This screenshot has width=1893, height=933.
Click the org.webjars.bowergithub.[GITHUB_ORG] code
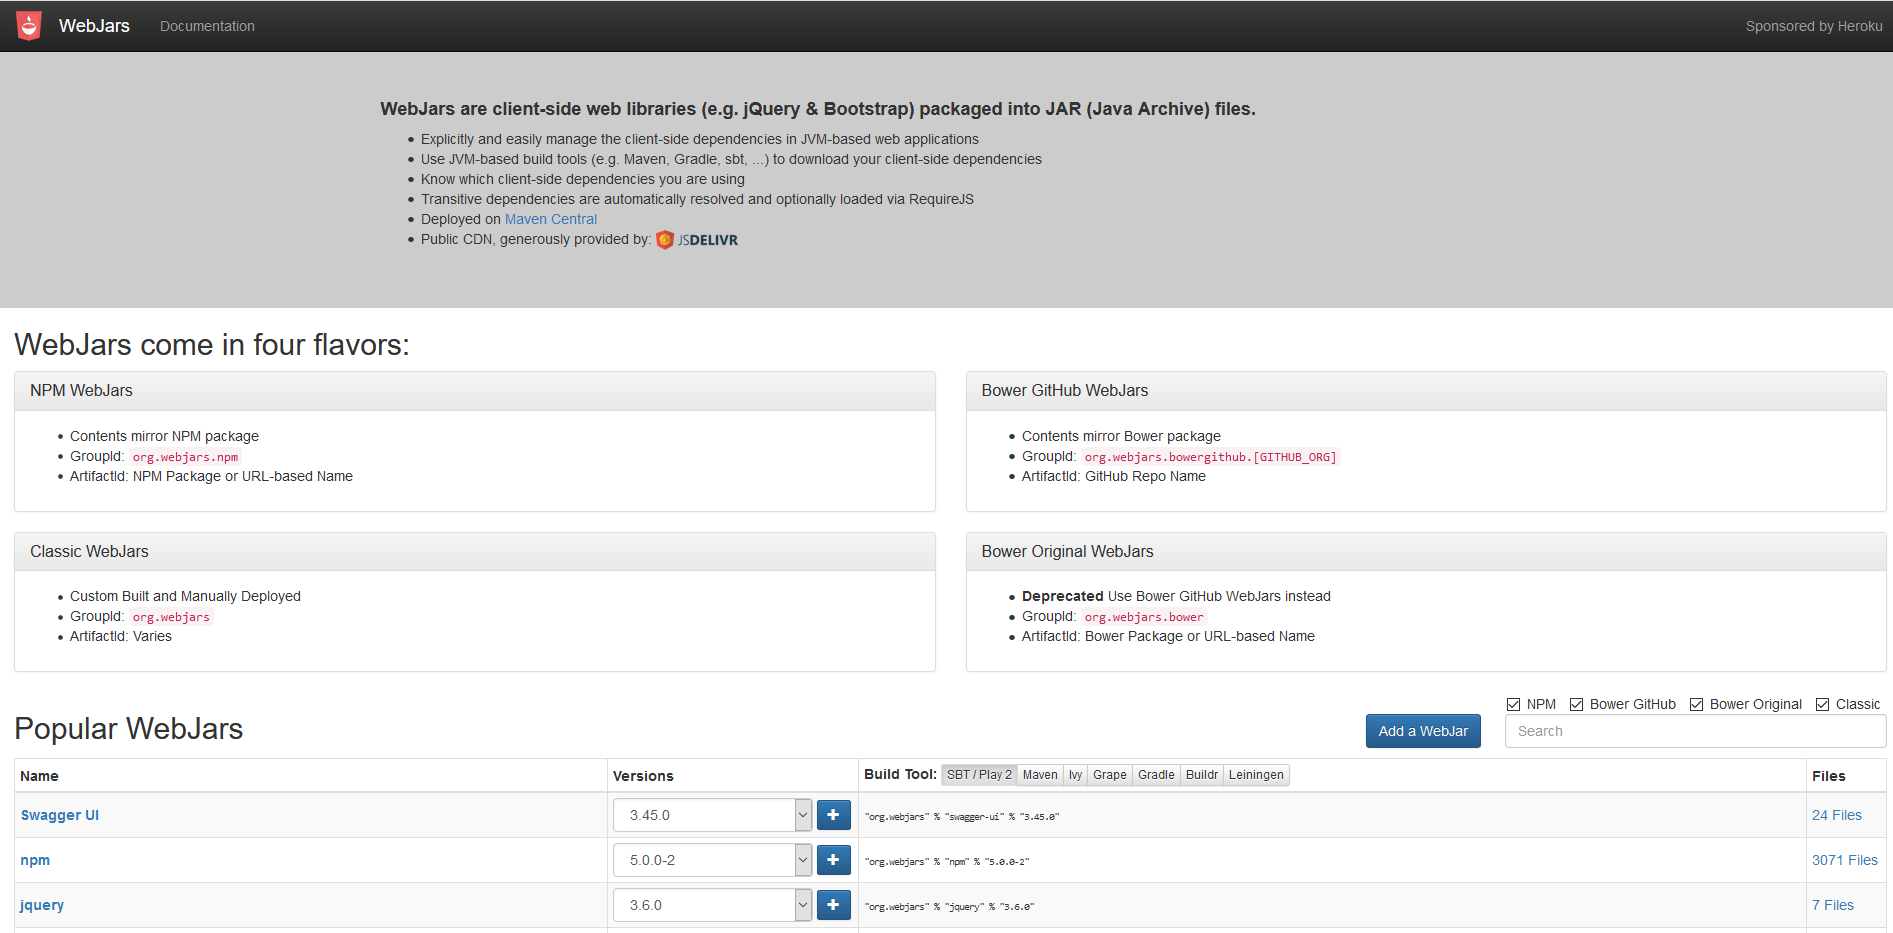click(1210, 457)
